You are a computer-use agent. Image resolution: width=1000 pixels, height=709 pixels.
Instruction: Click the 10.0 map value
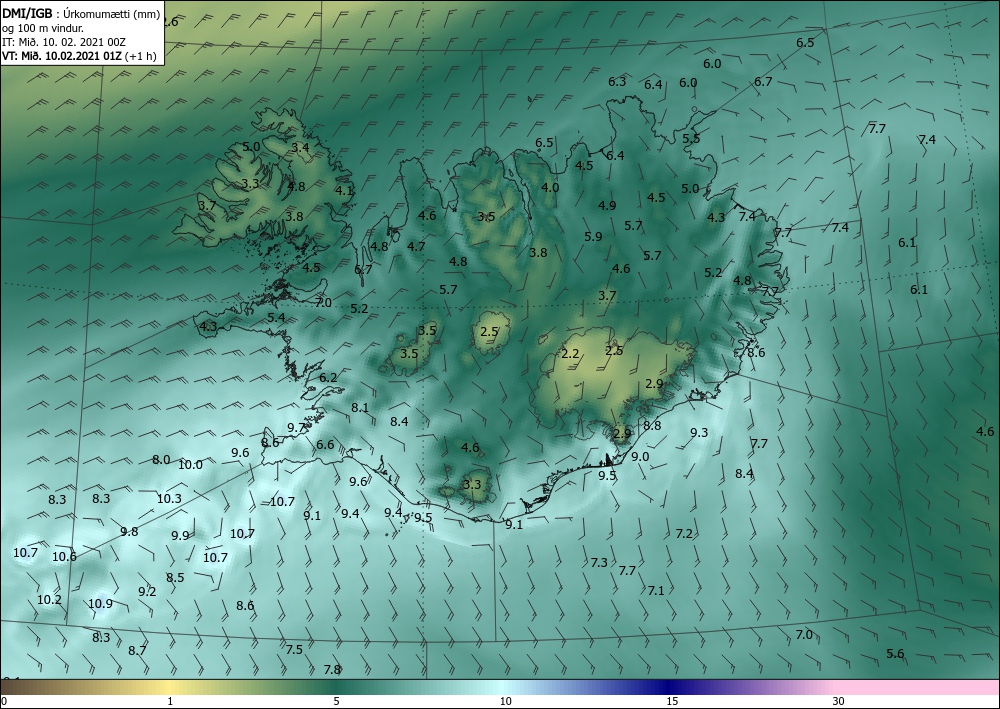coord(190,465)
